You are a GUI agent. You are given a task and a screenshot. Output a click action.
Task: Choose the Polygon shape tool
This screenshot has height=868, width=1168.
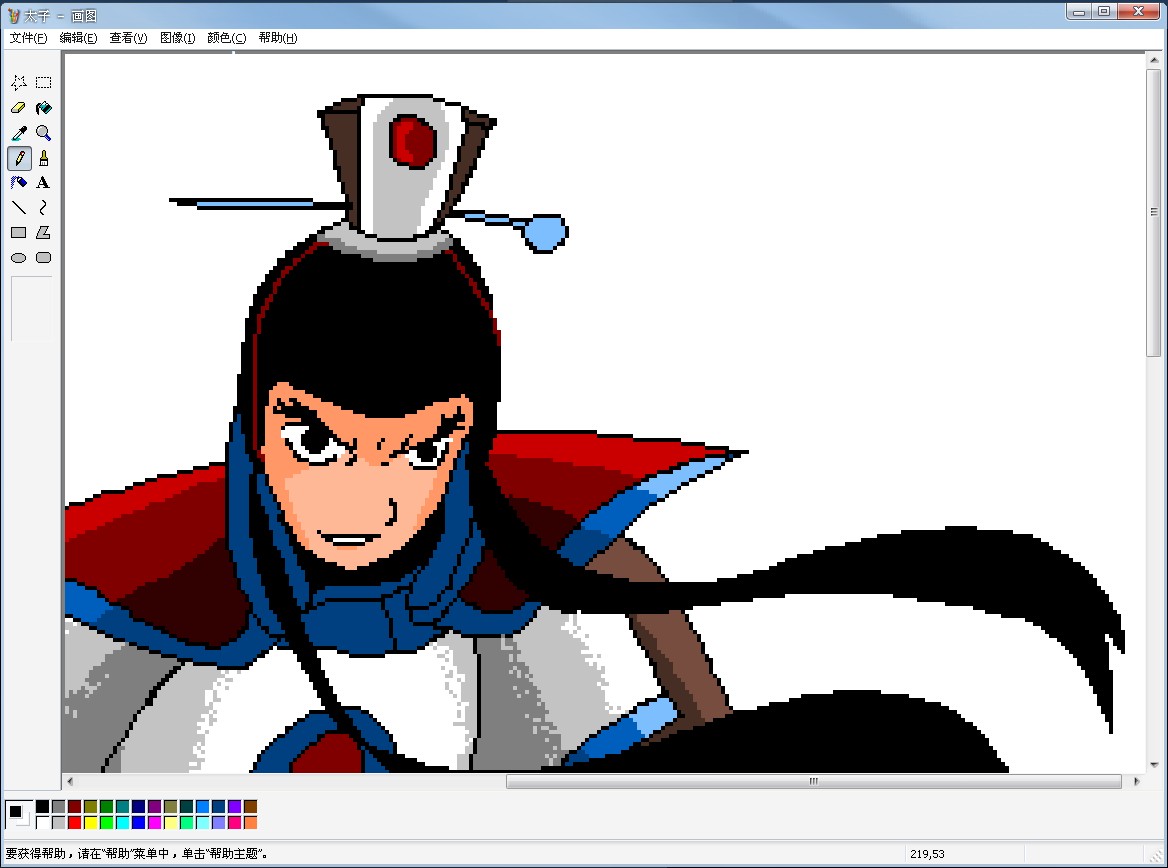(44, 232)
